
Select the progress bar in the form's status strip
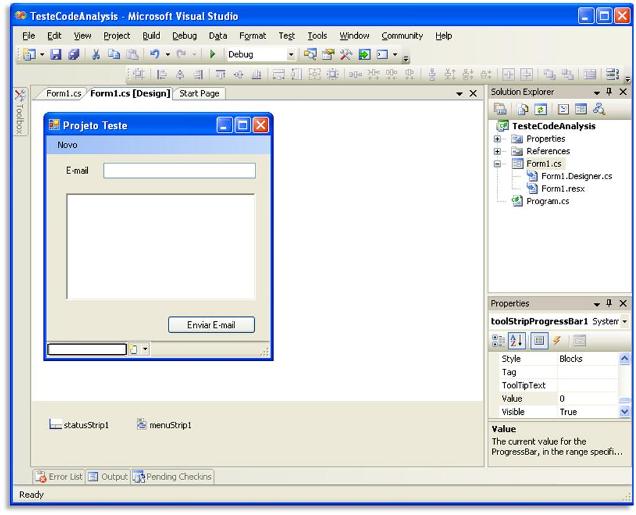click(x=85, y=349)
